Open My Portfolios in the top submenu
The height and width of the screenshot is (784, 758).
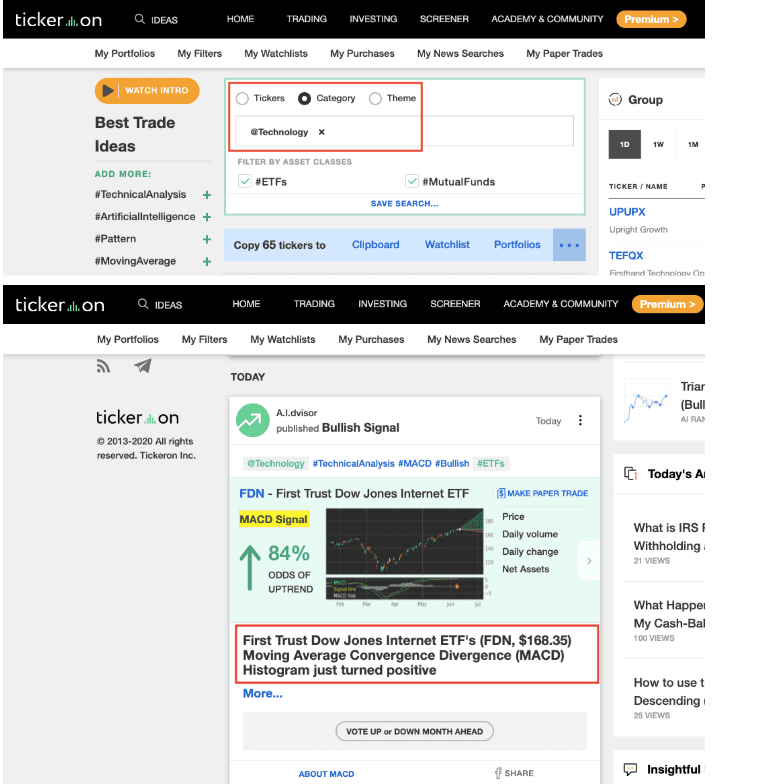(124, 54)
